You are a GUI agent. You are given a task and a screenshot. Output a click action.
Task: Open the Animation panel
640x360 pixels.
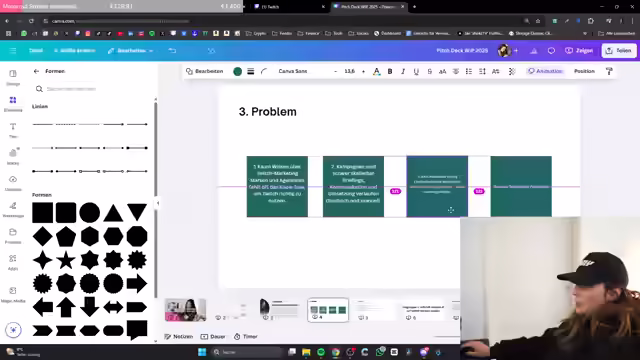tap(545, 71)
